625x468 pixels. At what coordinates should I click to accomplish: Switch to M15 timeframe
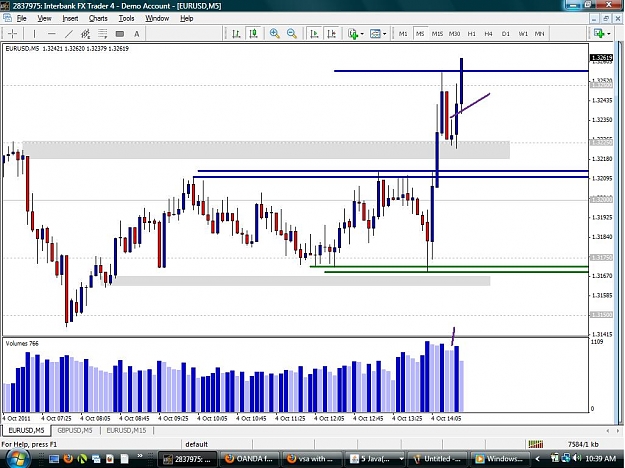point(437,34)
